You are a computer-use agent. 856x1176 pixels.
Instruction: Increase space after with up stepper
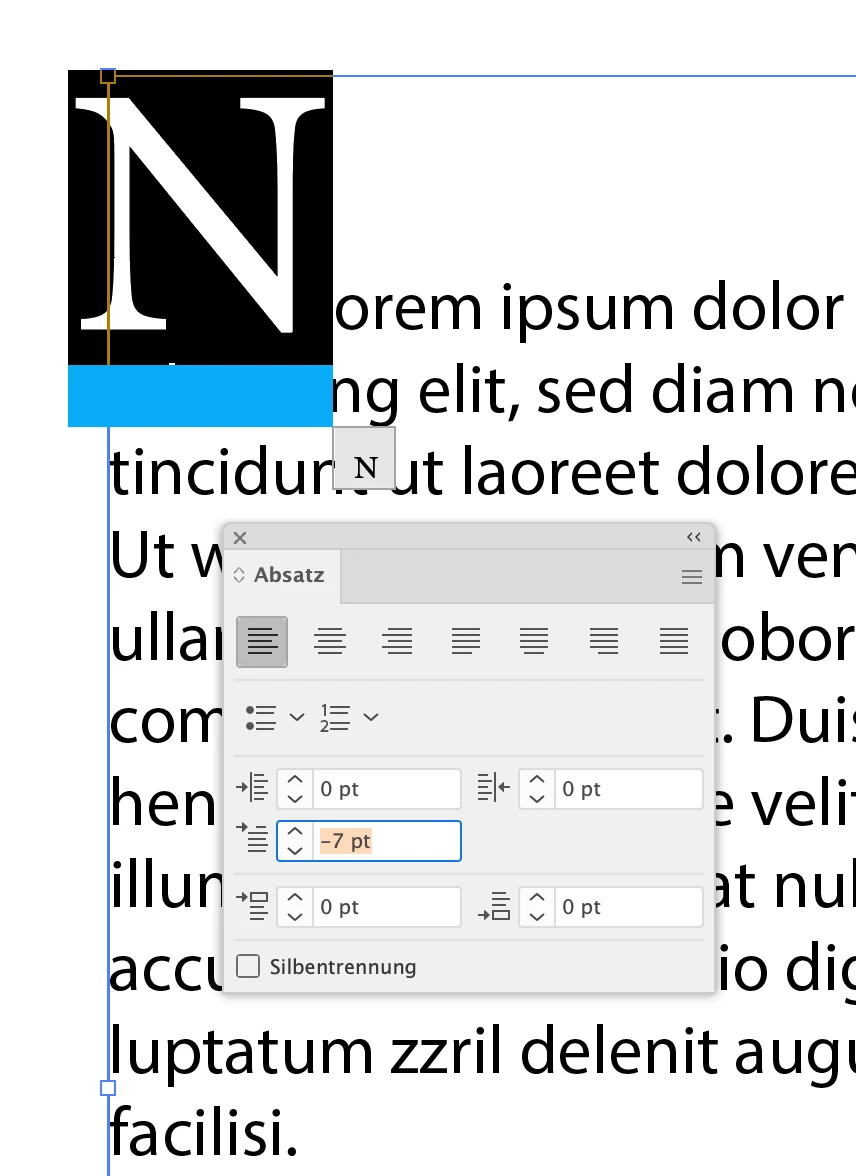click(537, 897)
